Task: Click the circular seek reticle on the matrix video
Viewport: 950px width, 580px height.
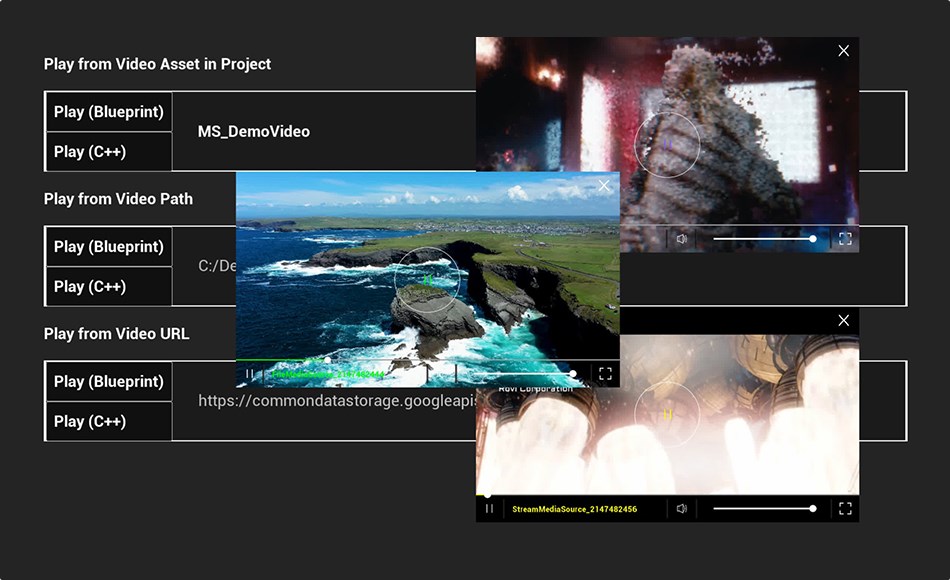Action: 668,146
